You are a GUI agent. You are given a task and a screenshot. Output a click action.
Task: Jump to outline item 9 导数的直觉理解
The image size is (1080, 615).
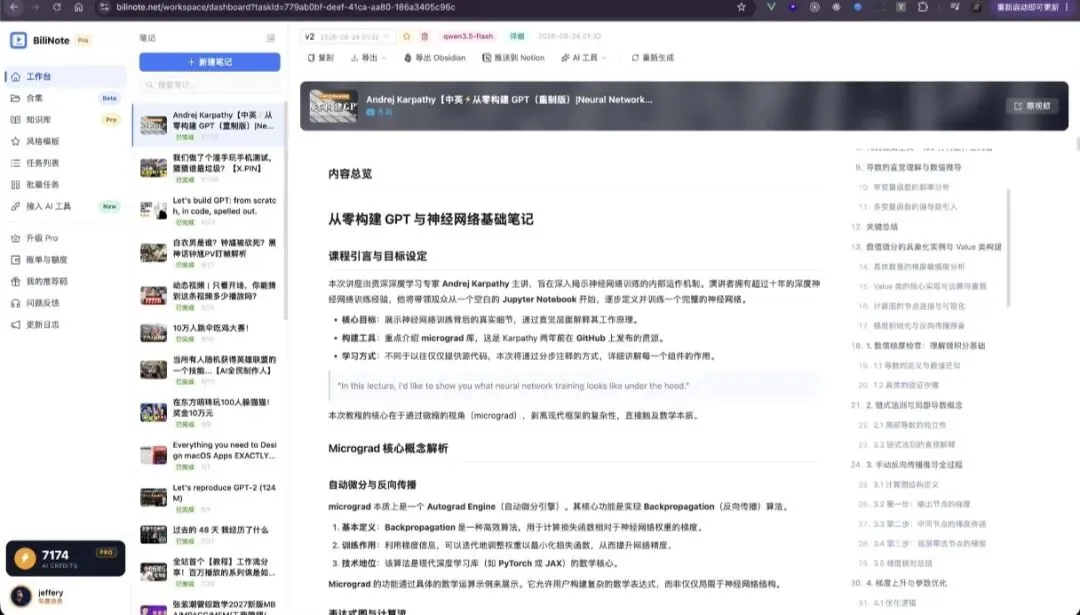[x=908, y=167]
